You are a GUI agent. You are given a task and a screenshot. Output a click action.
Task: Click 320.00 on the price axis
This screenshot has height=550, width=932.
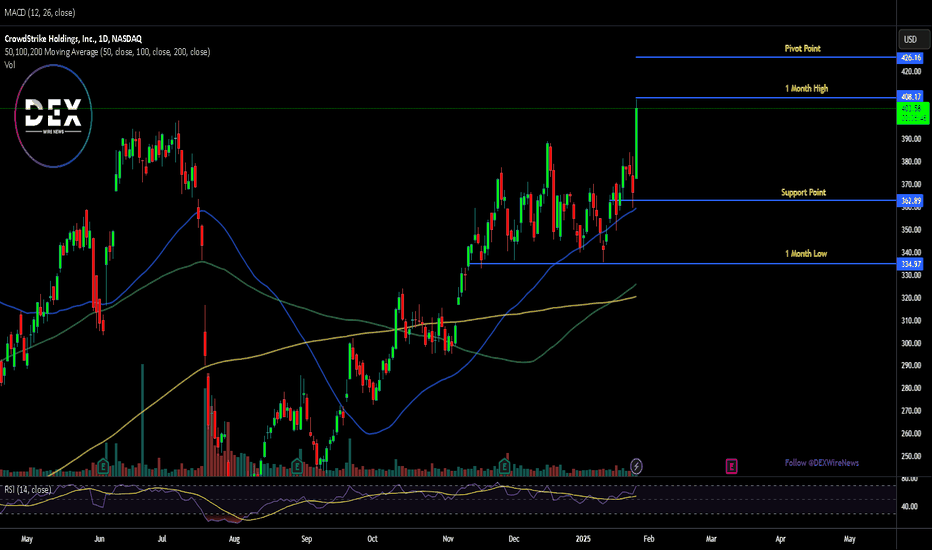(911, 298)
